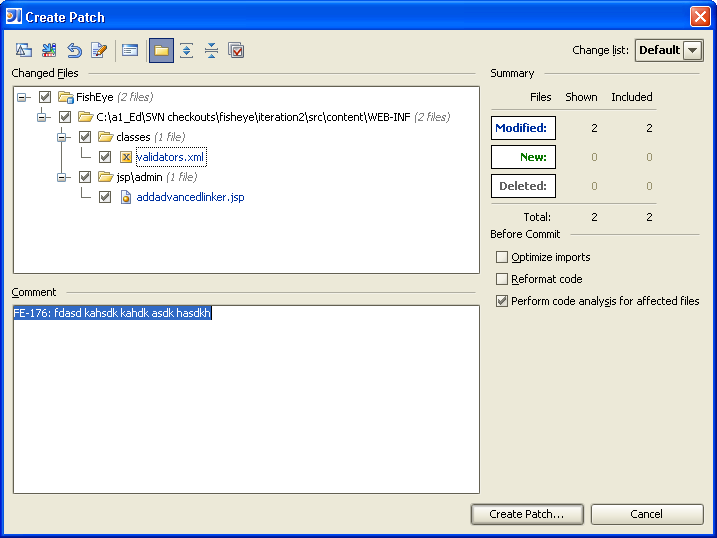Uncheck the jsp\admin folder checkbox

point(85,177)
